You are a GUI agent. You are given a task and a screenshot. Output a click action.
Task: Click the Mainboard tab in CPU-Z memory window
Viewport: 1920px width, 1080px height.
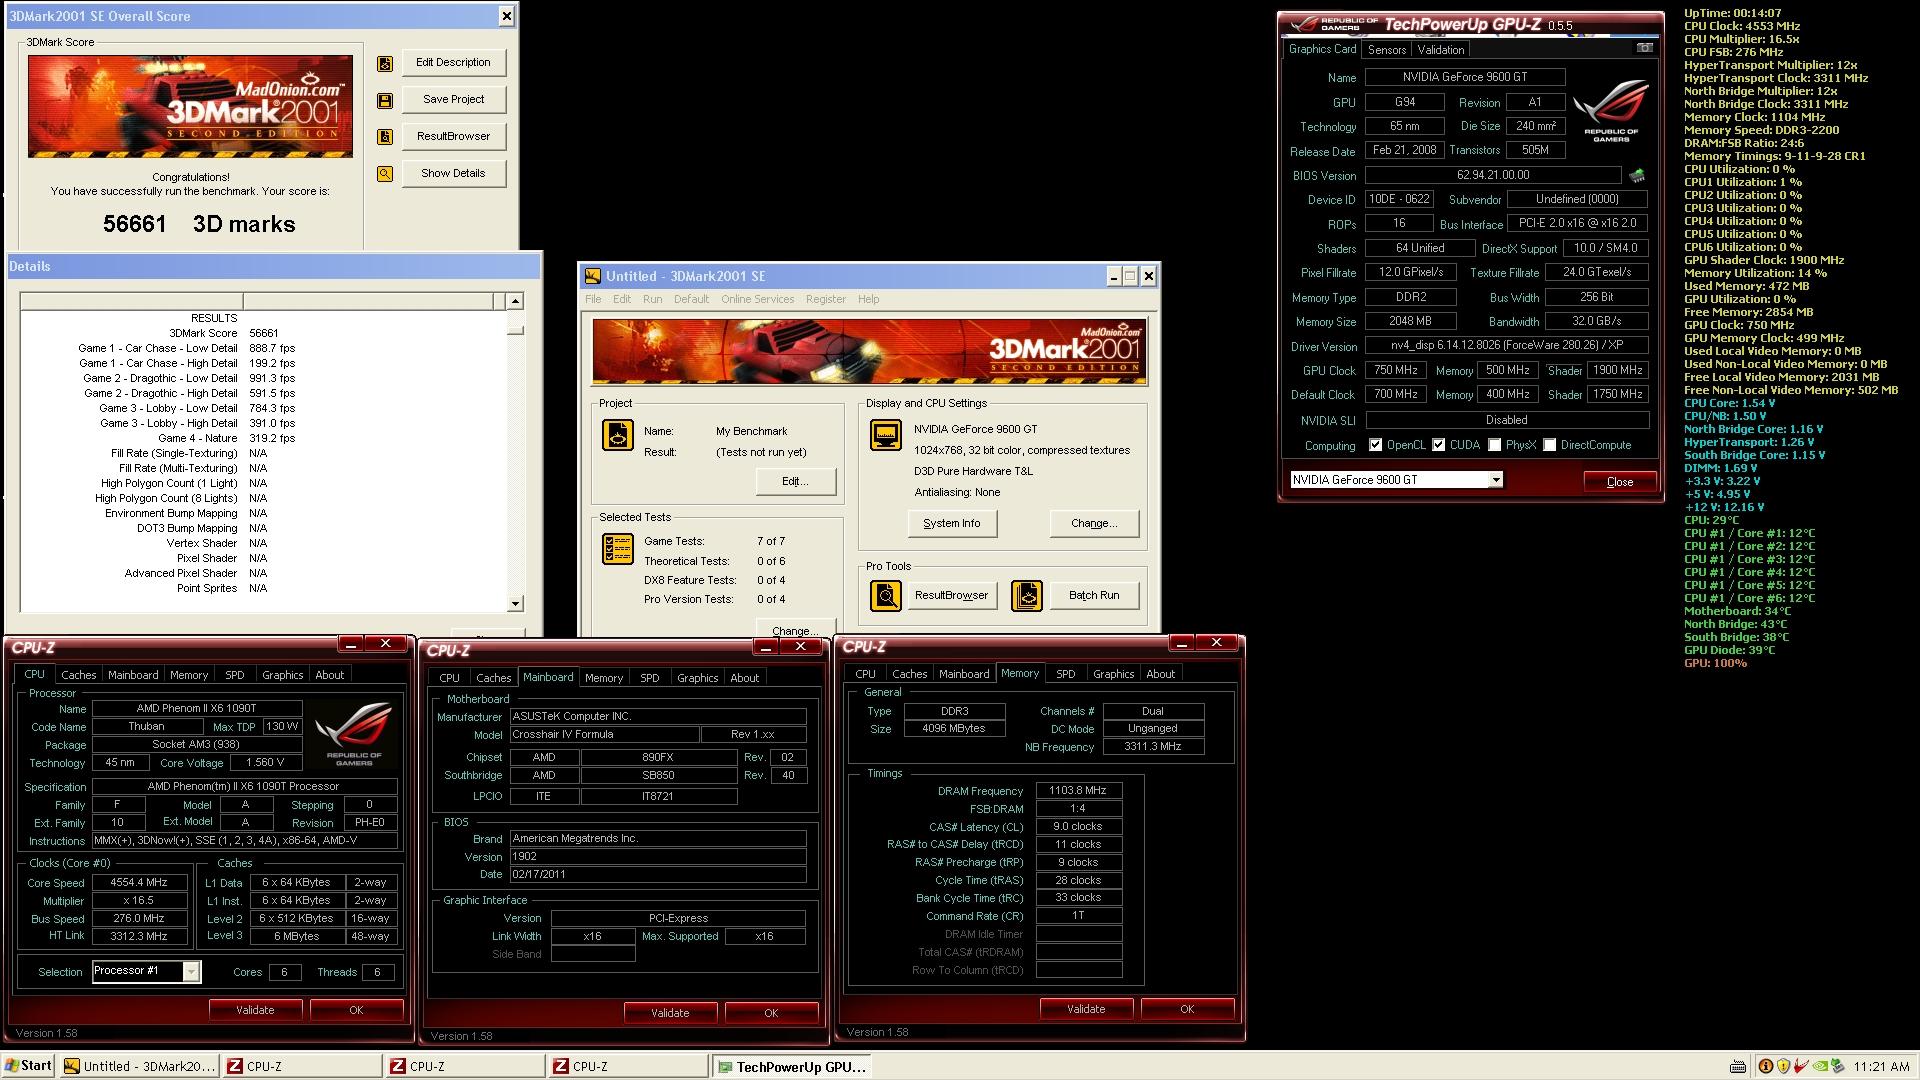(964, 674)
